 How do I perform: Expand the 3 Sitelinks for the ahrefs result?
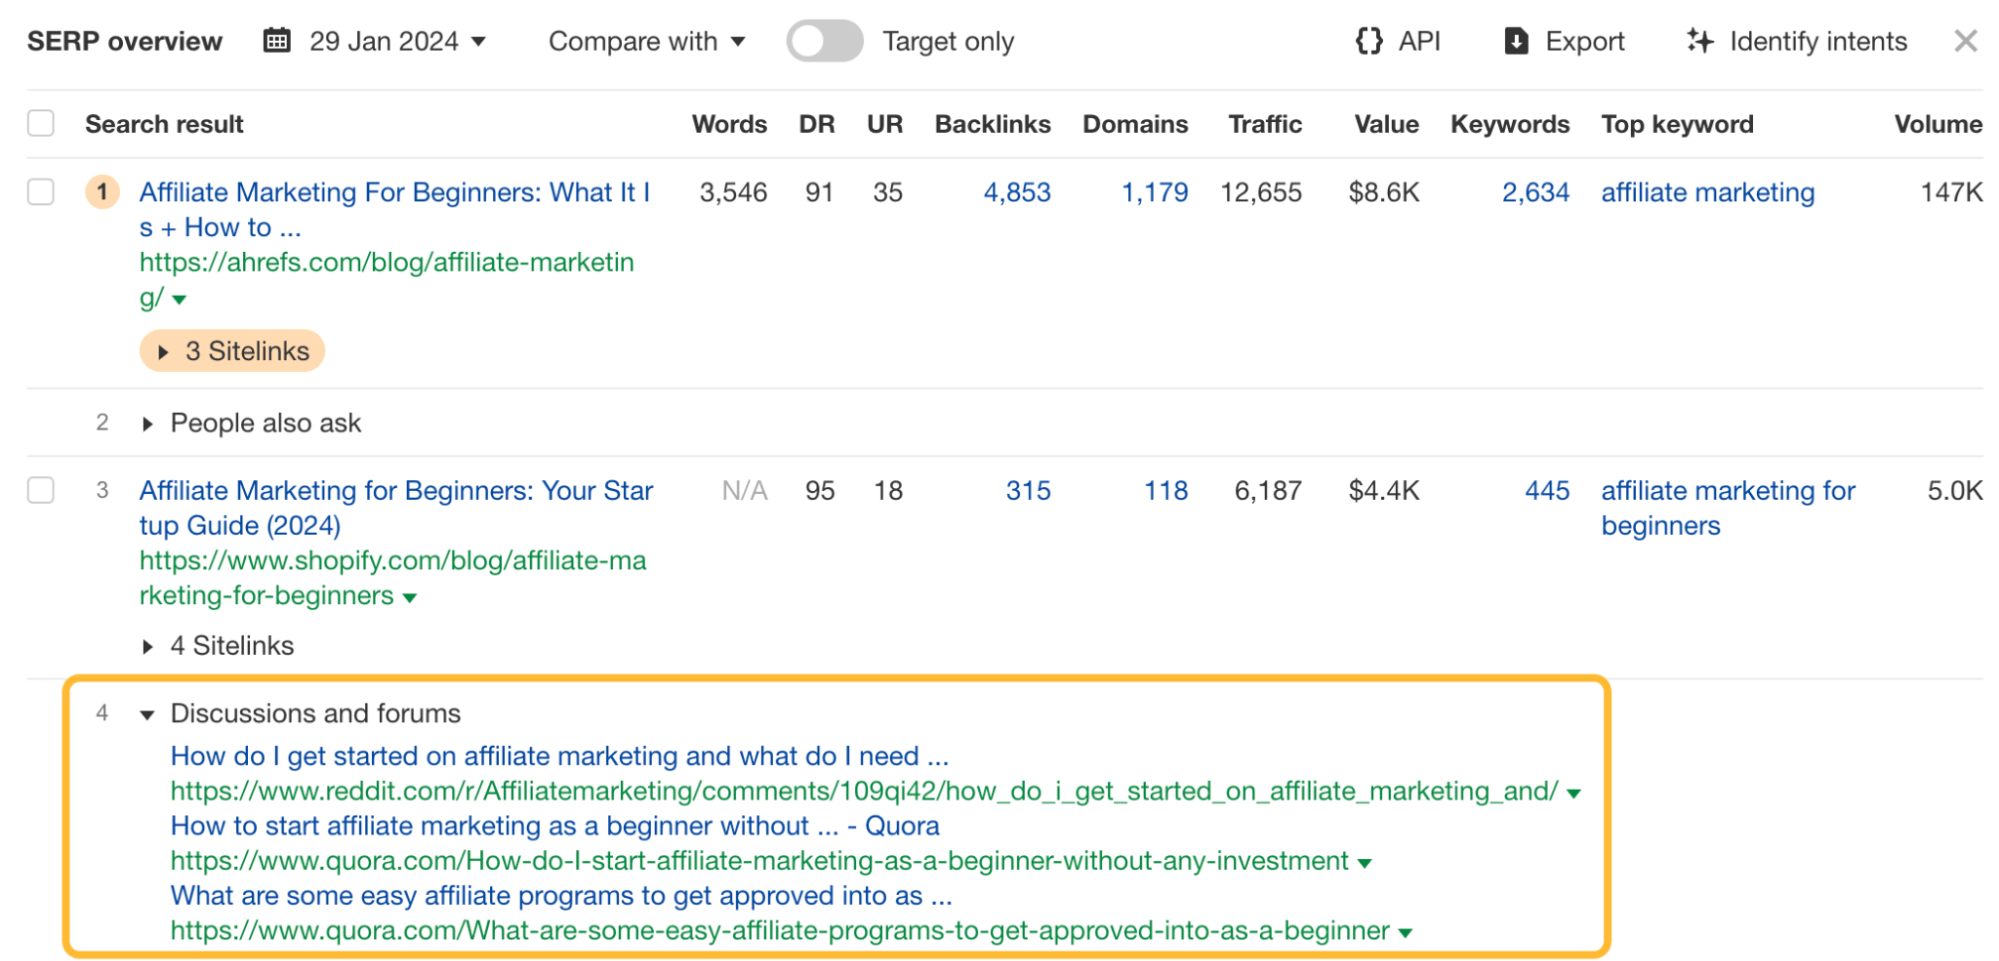232,351
